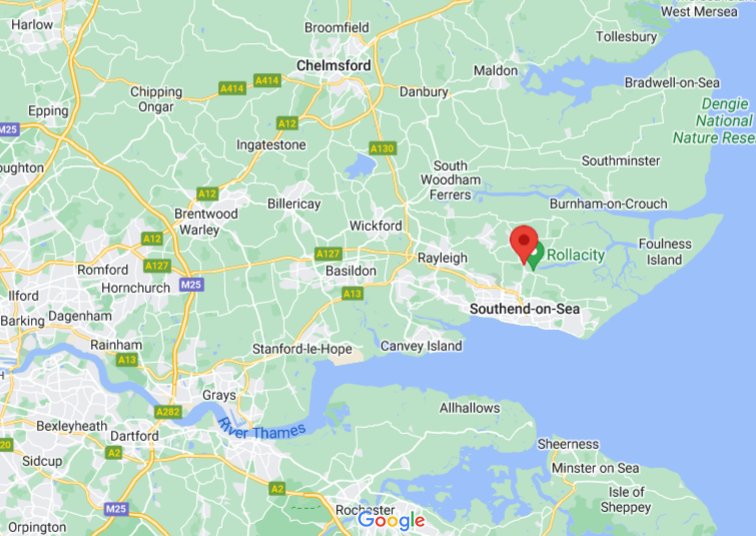The height and width of the screenshot is (536, 756).
Task: Click the A13 shield near Rainham
Action: (x=127, y=360)
